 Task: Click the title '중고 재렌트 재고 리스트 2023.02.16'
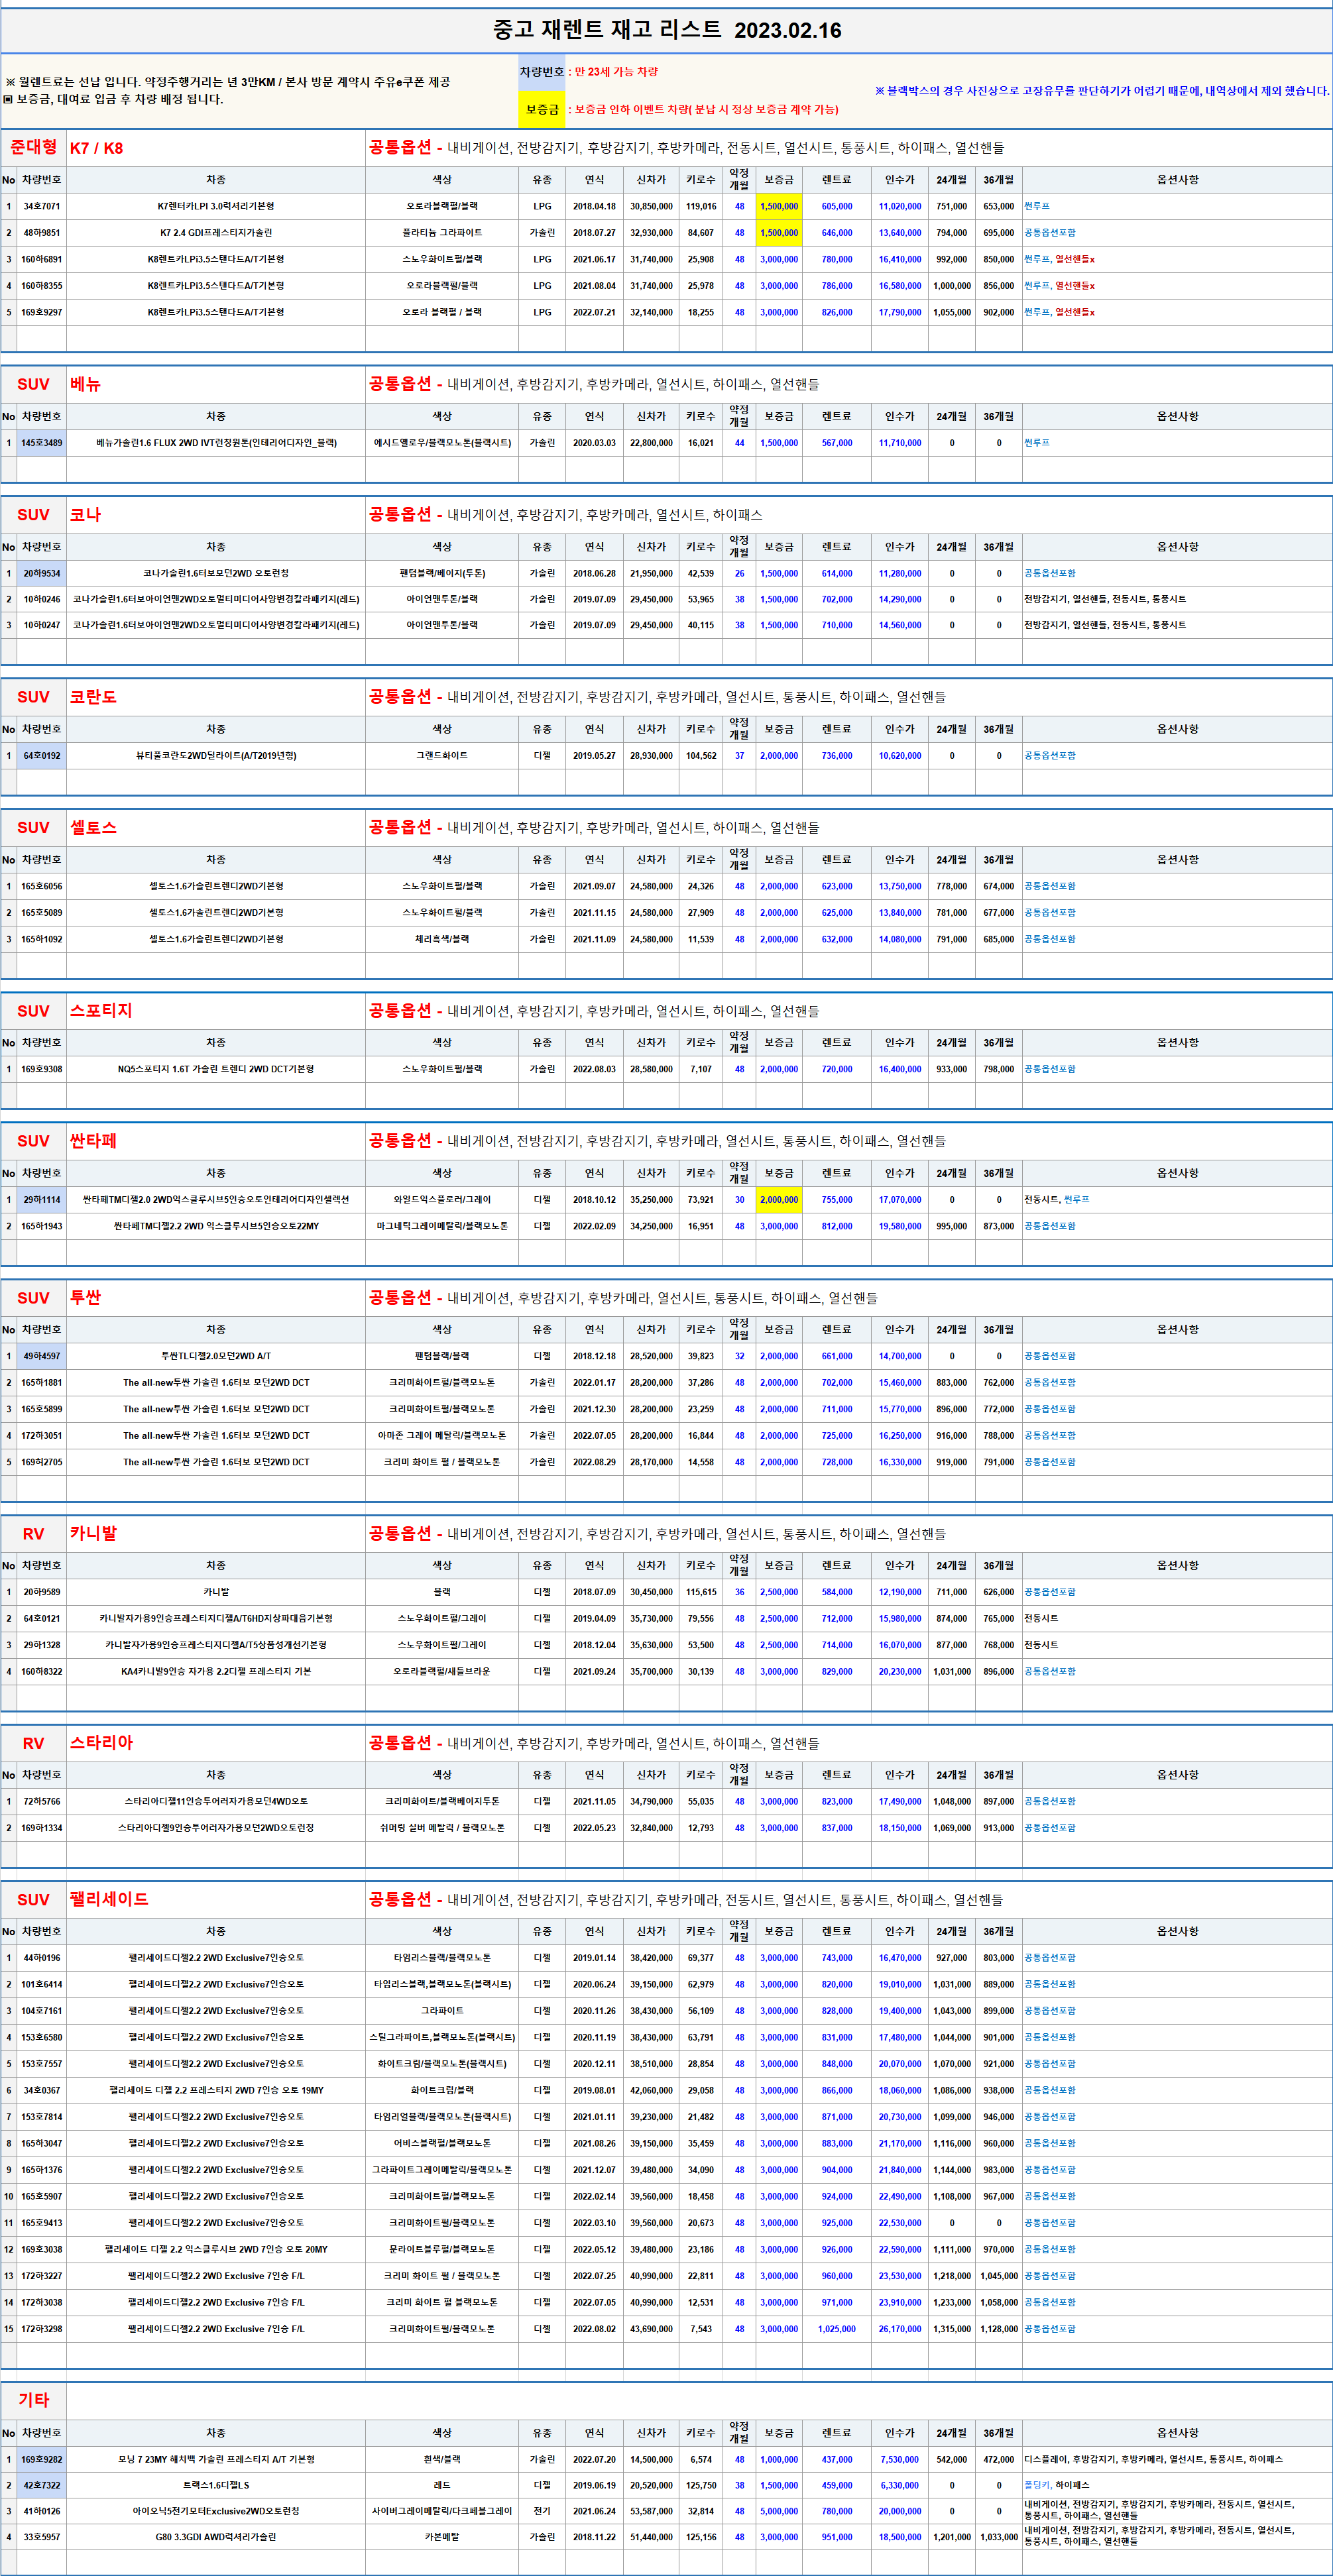667,30
